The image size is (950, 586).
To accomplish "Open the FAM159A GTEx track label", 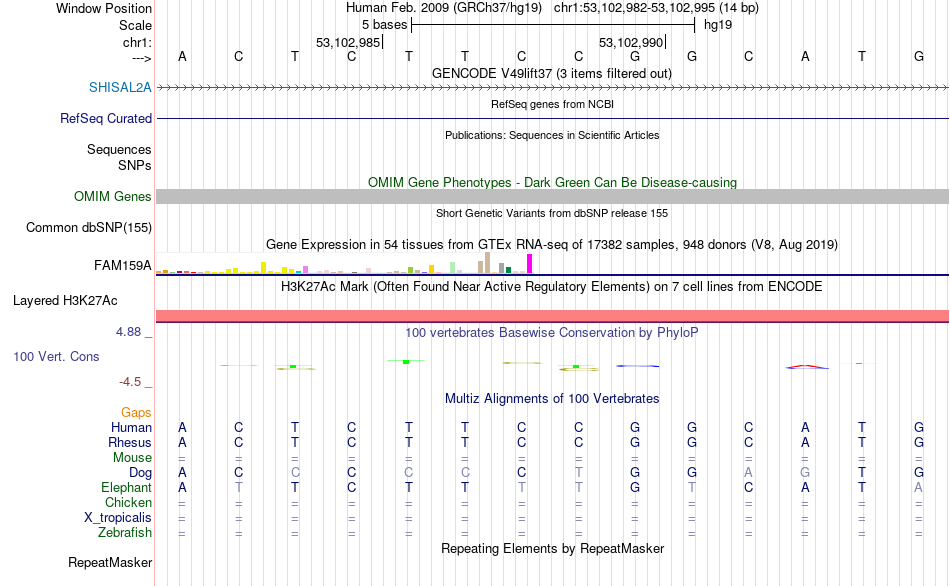I will (123, 265).
